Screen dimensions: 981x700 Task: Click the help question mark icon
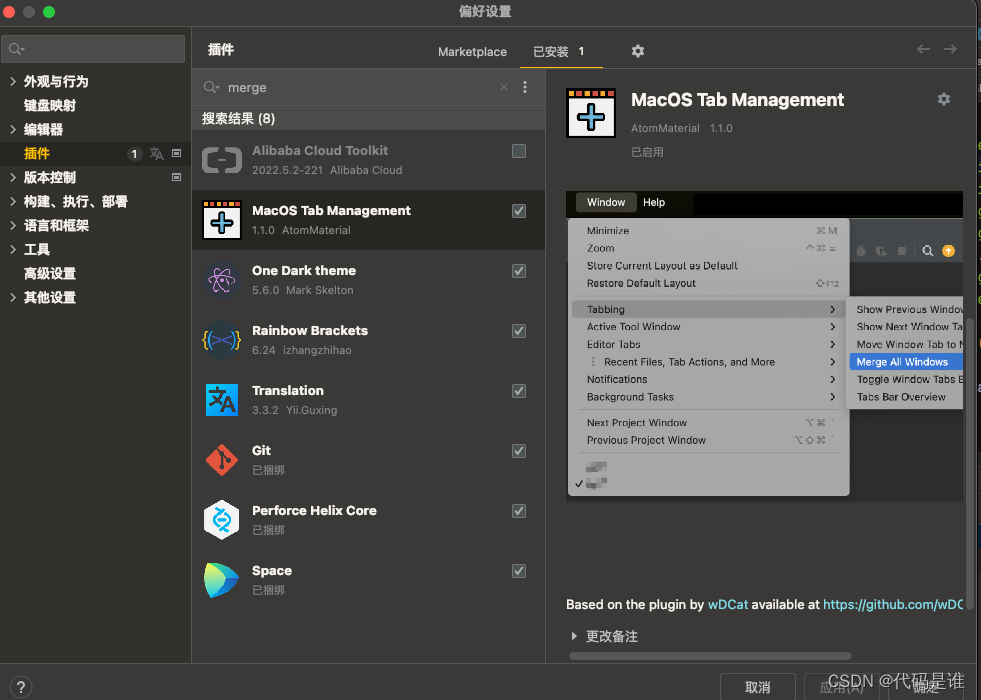(21, 687)
